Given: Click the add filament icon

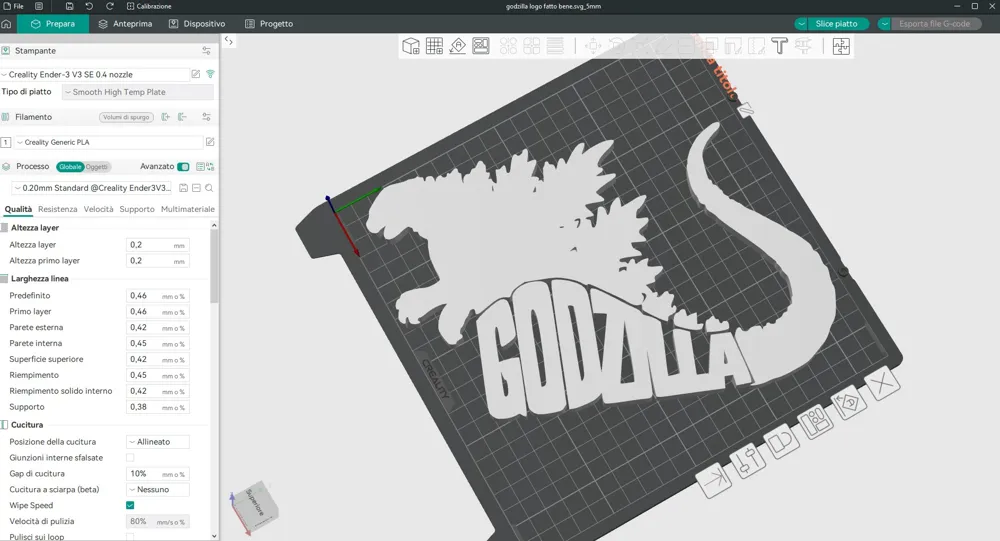Looking at the screenshot, I should click(166, 117).
